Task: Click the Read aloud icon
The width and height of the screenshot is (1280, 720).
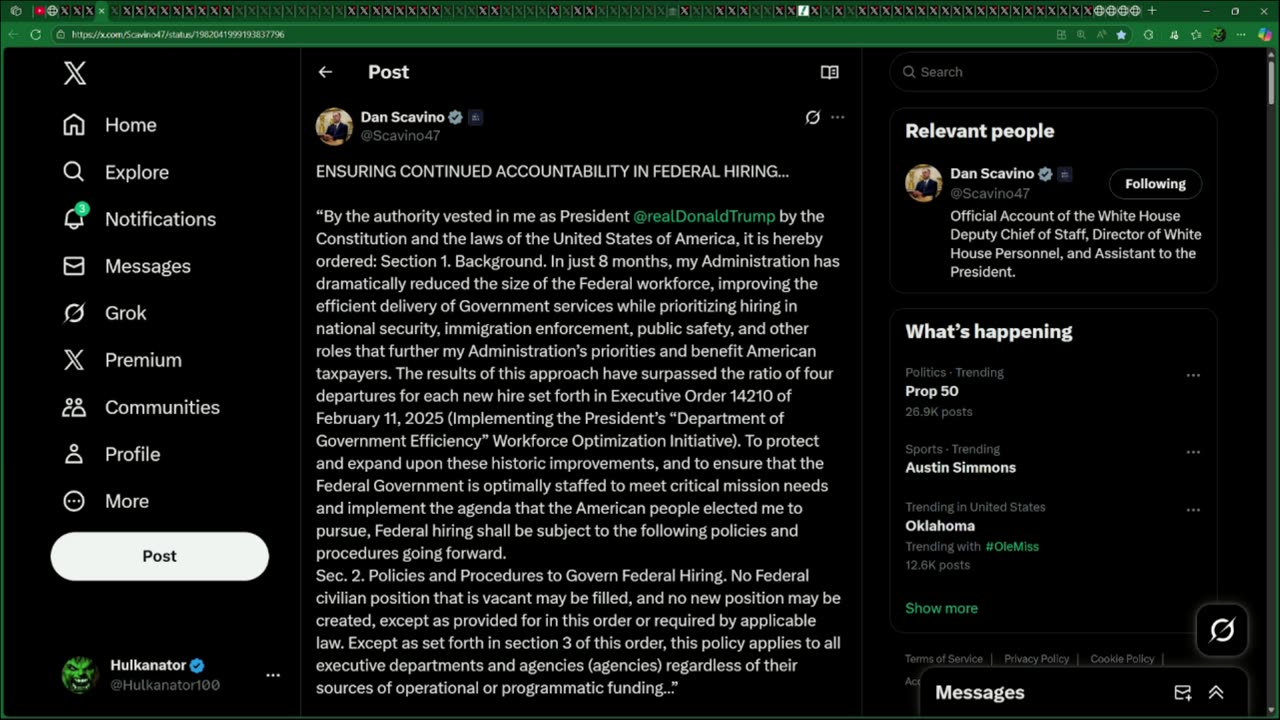Action: pos(1101,34)
